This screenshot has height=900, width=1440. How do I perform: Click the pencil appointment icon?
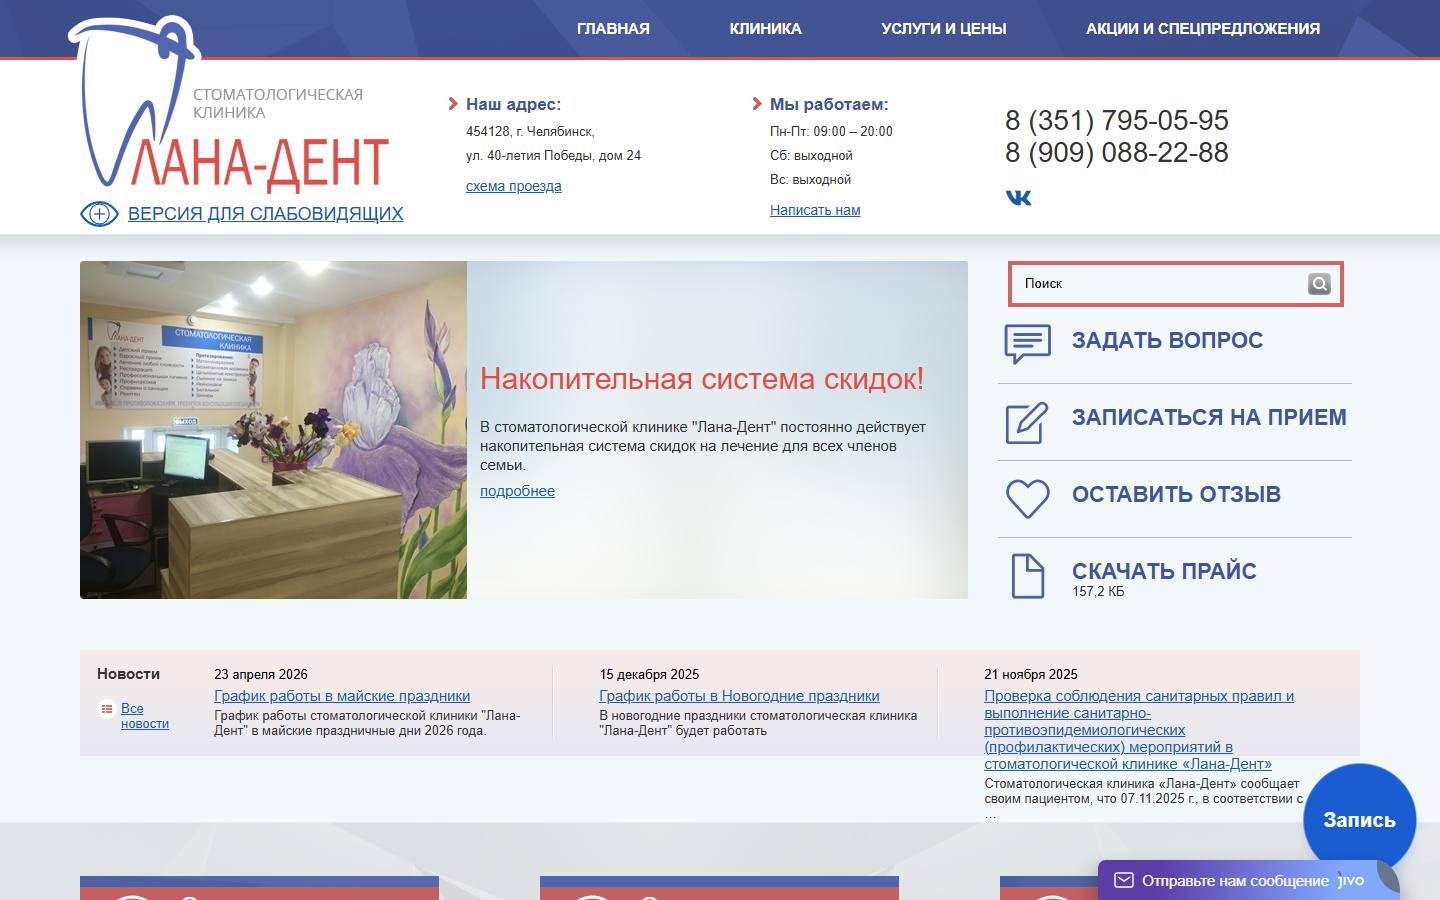pos(1027,422)
